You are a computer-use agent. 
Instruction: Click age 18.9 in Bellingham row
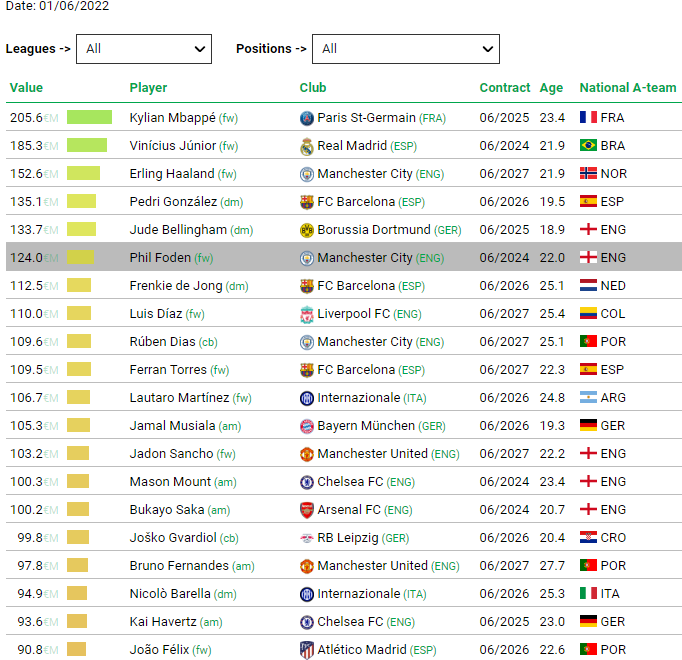pyautogui.click(x=552, y=230)
